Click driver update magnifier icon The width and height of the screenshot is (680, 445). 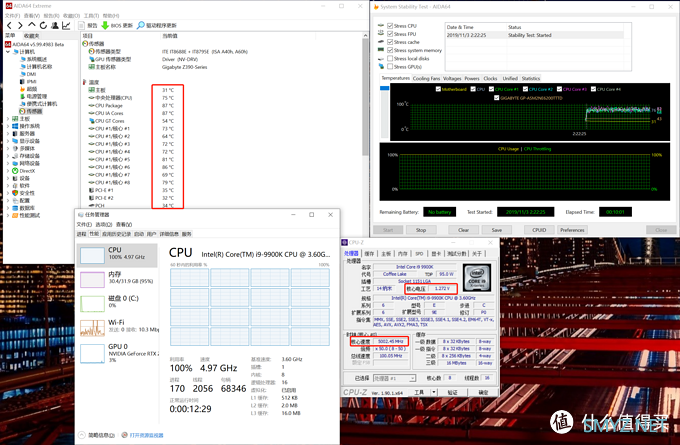[x=141, y=26]
